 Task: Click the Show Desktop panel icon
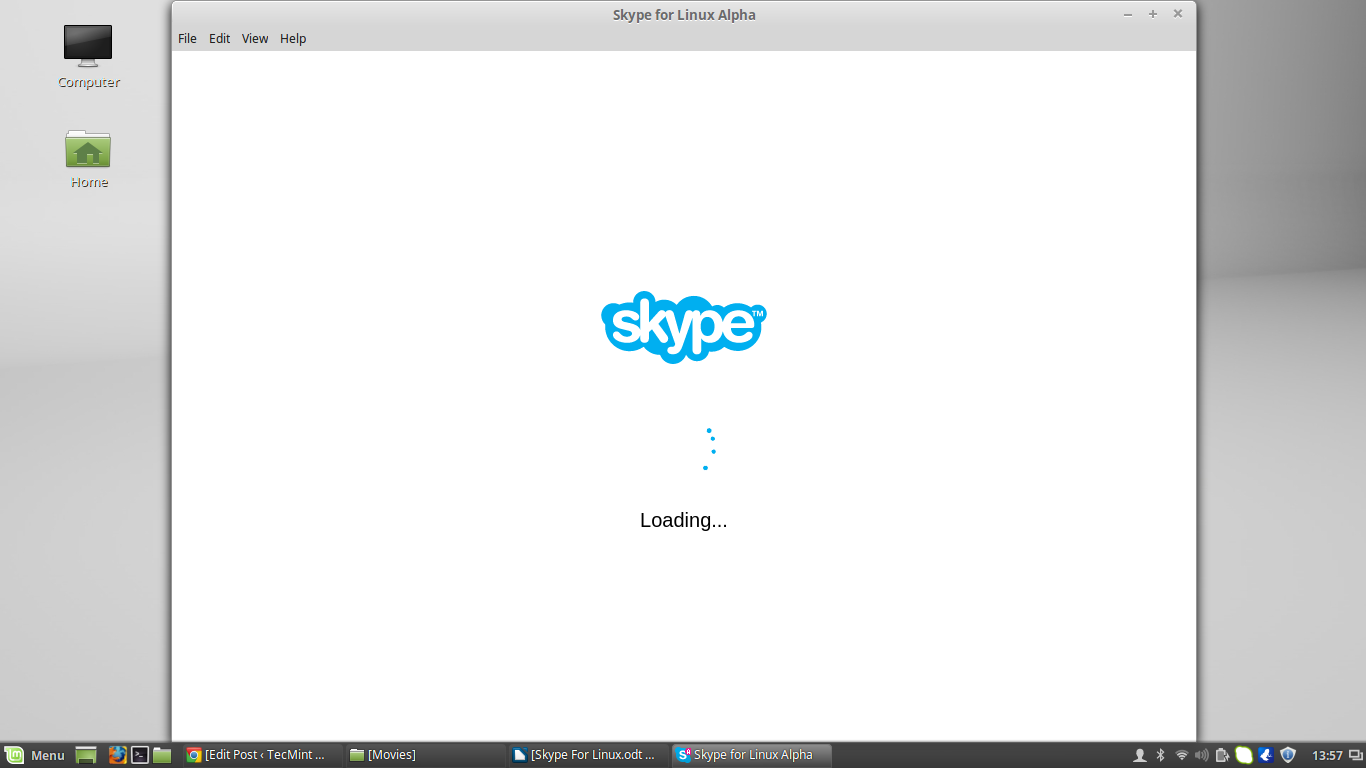point(87,755)
